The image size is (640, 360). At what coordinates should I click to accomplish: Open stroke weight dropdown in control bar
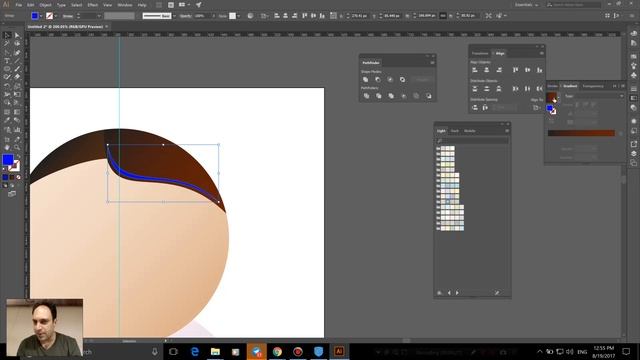pyautogui.click(x=99, y=16)
